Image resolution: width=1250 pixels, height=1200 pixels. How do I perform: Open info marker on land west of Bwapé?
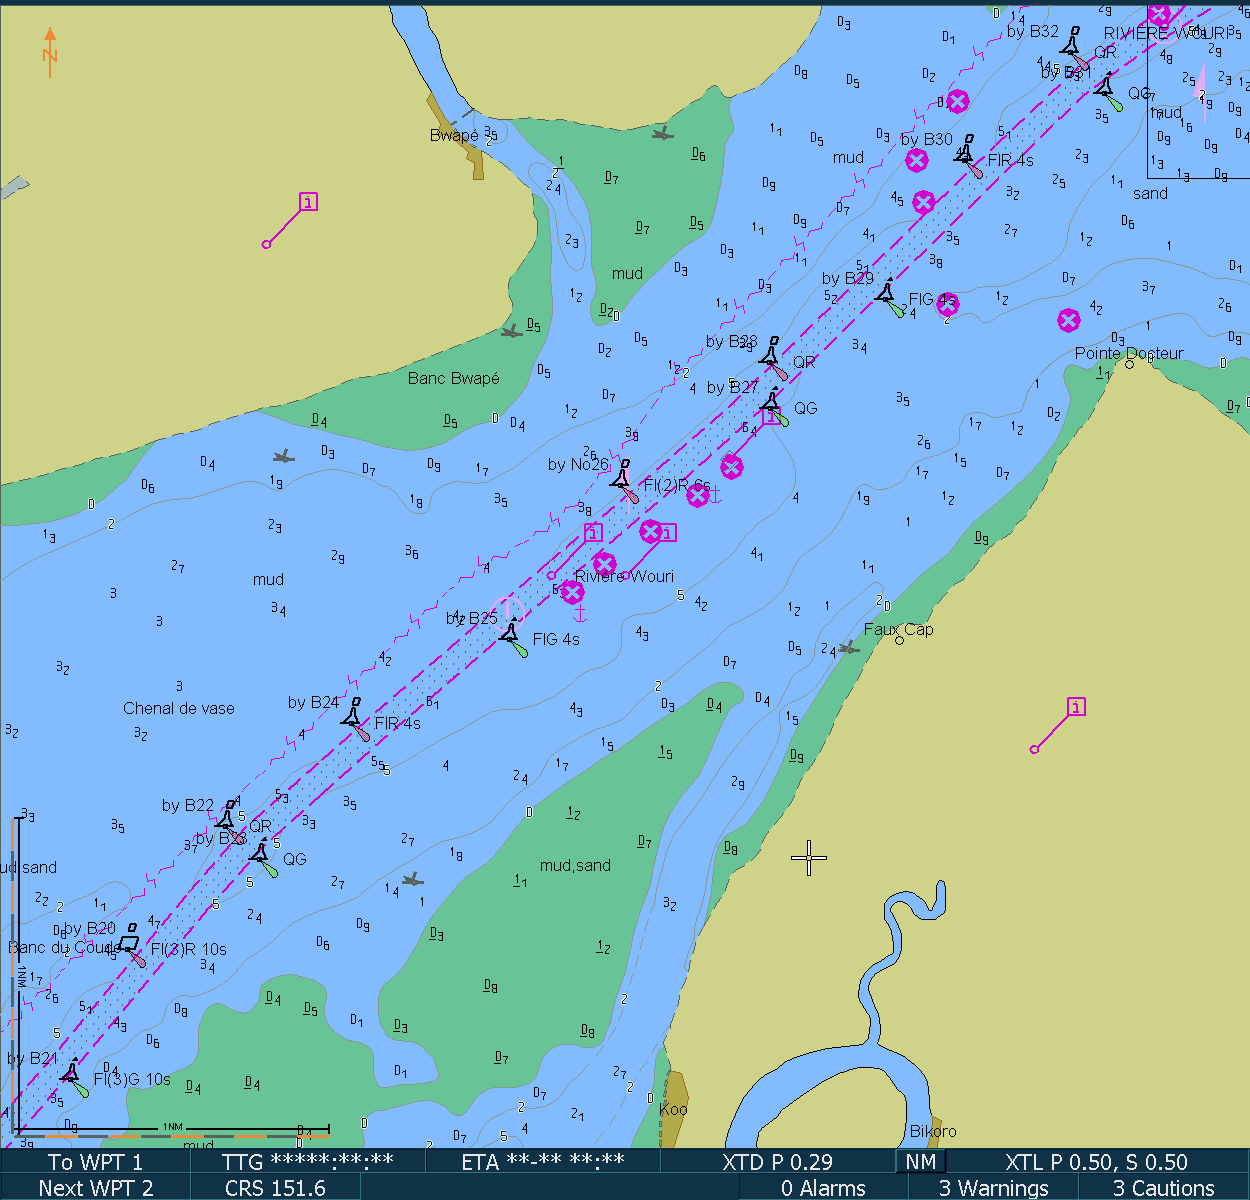[308, 202]
